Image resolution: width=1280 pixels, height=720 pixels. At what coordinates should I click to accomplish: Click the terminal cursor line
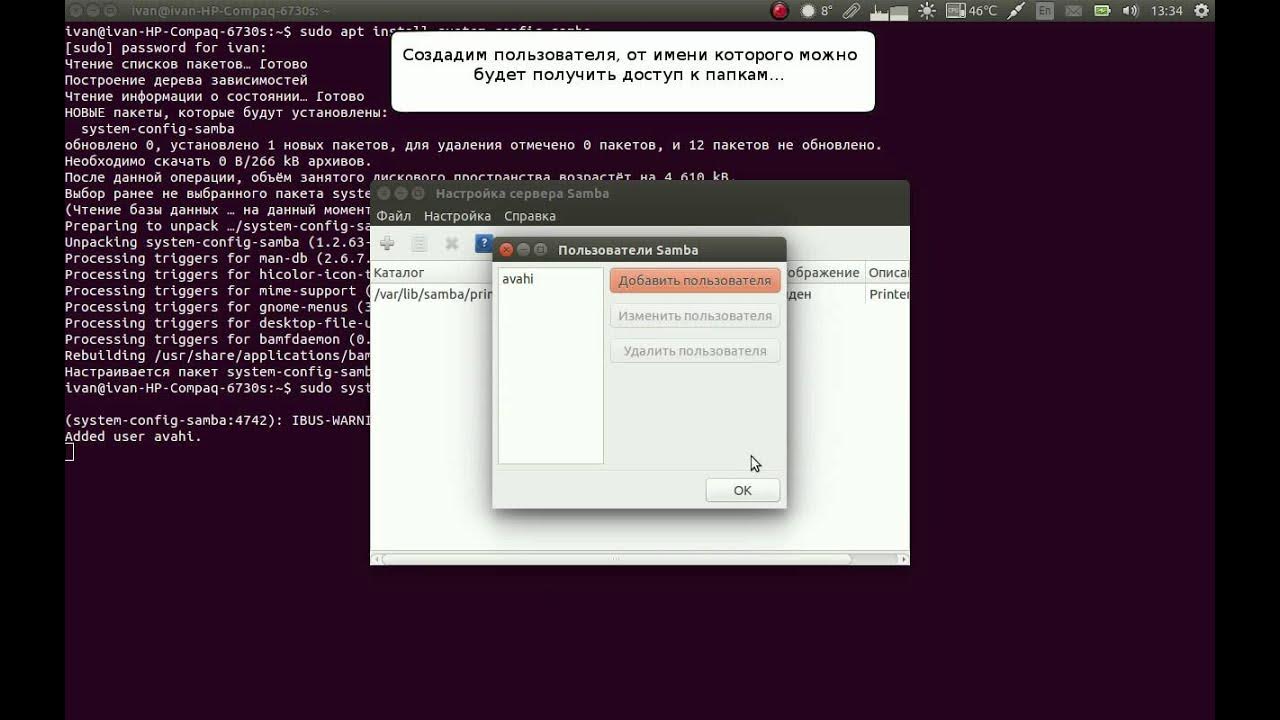pyautogui.click(x=69, y=452)
